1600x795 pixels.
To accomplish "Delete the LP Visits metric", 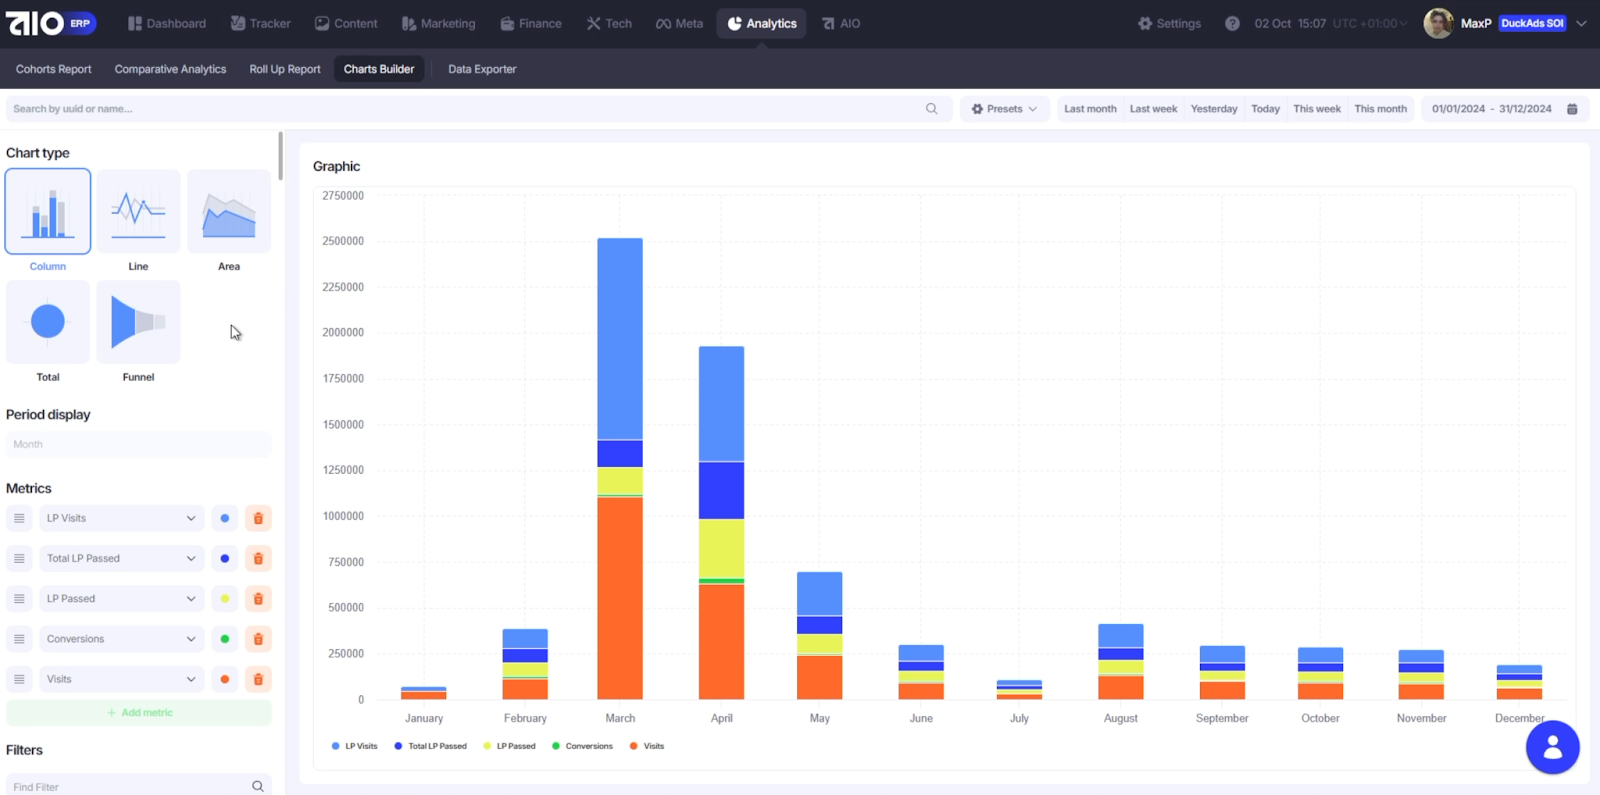I will (258, 518).
